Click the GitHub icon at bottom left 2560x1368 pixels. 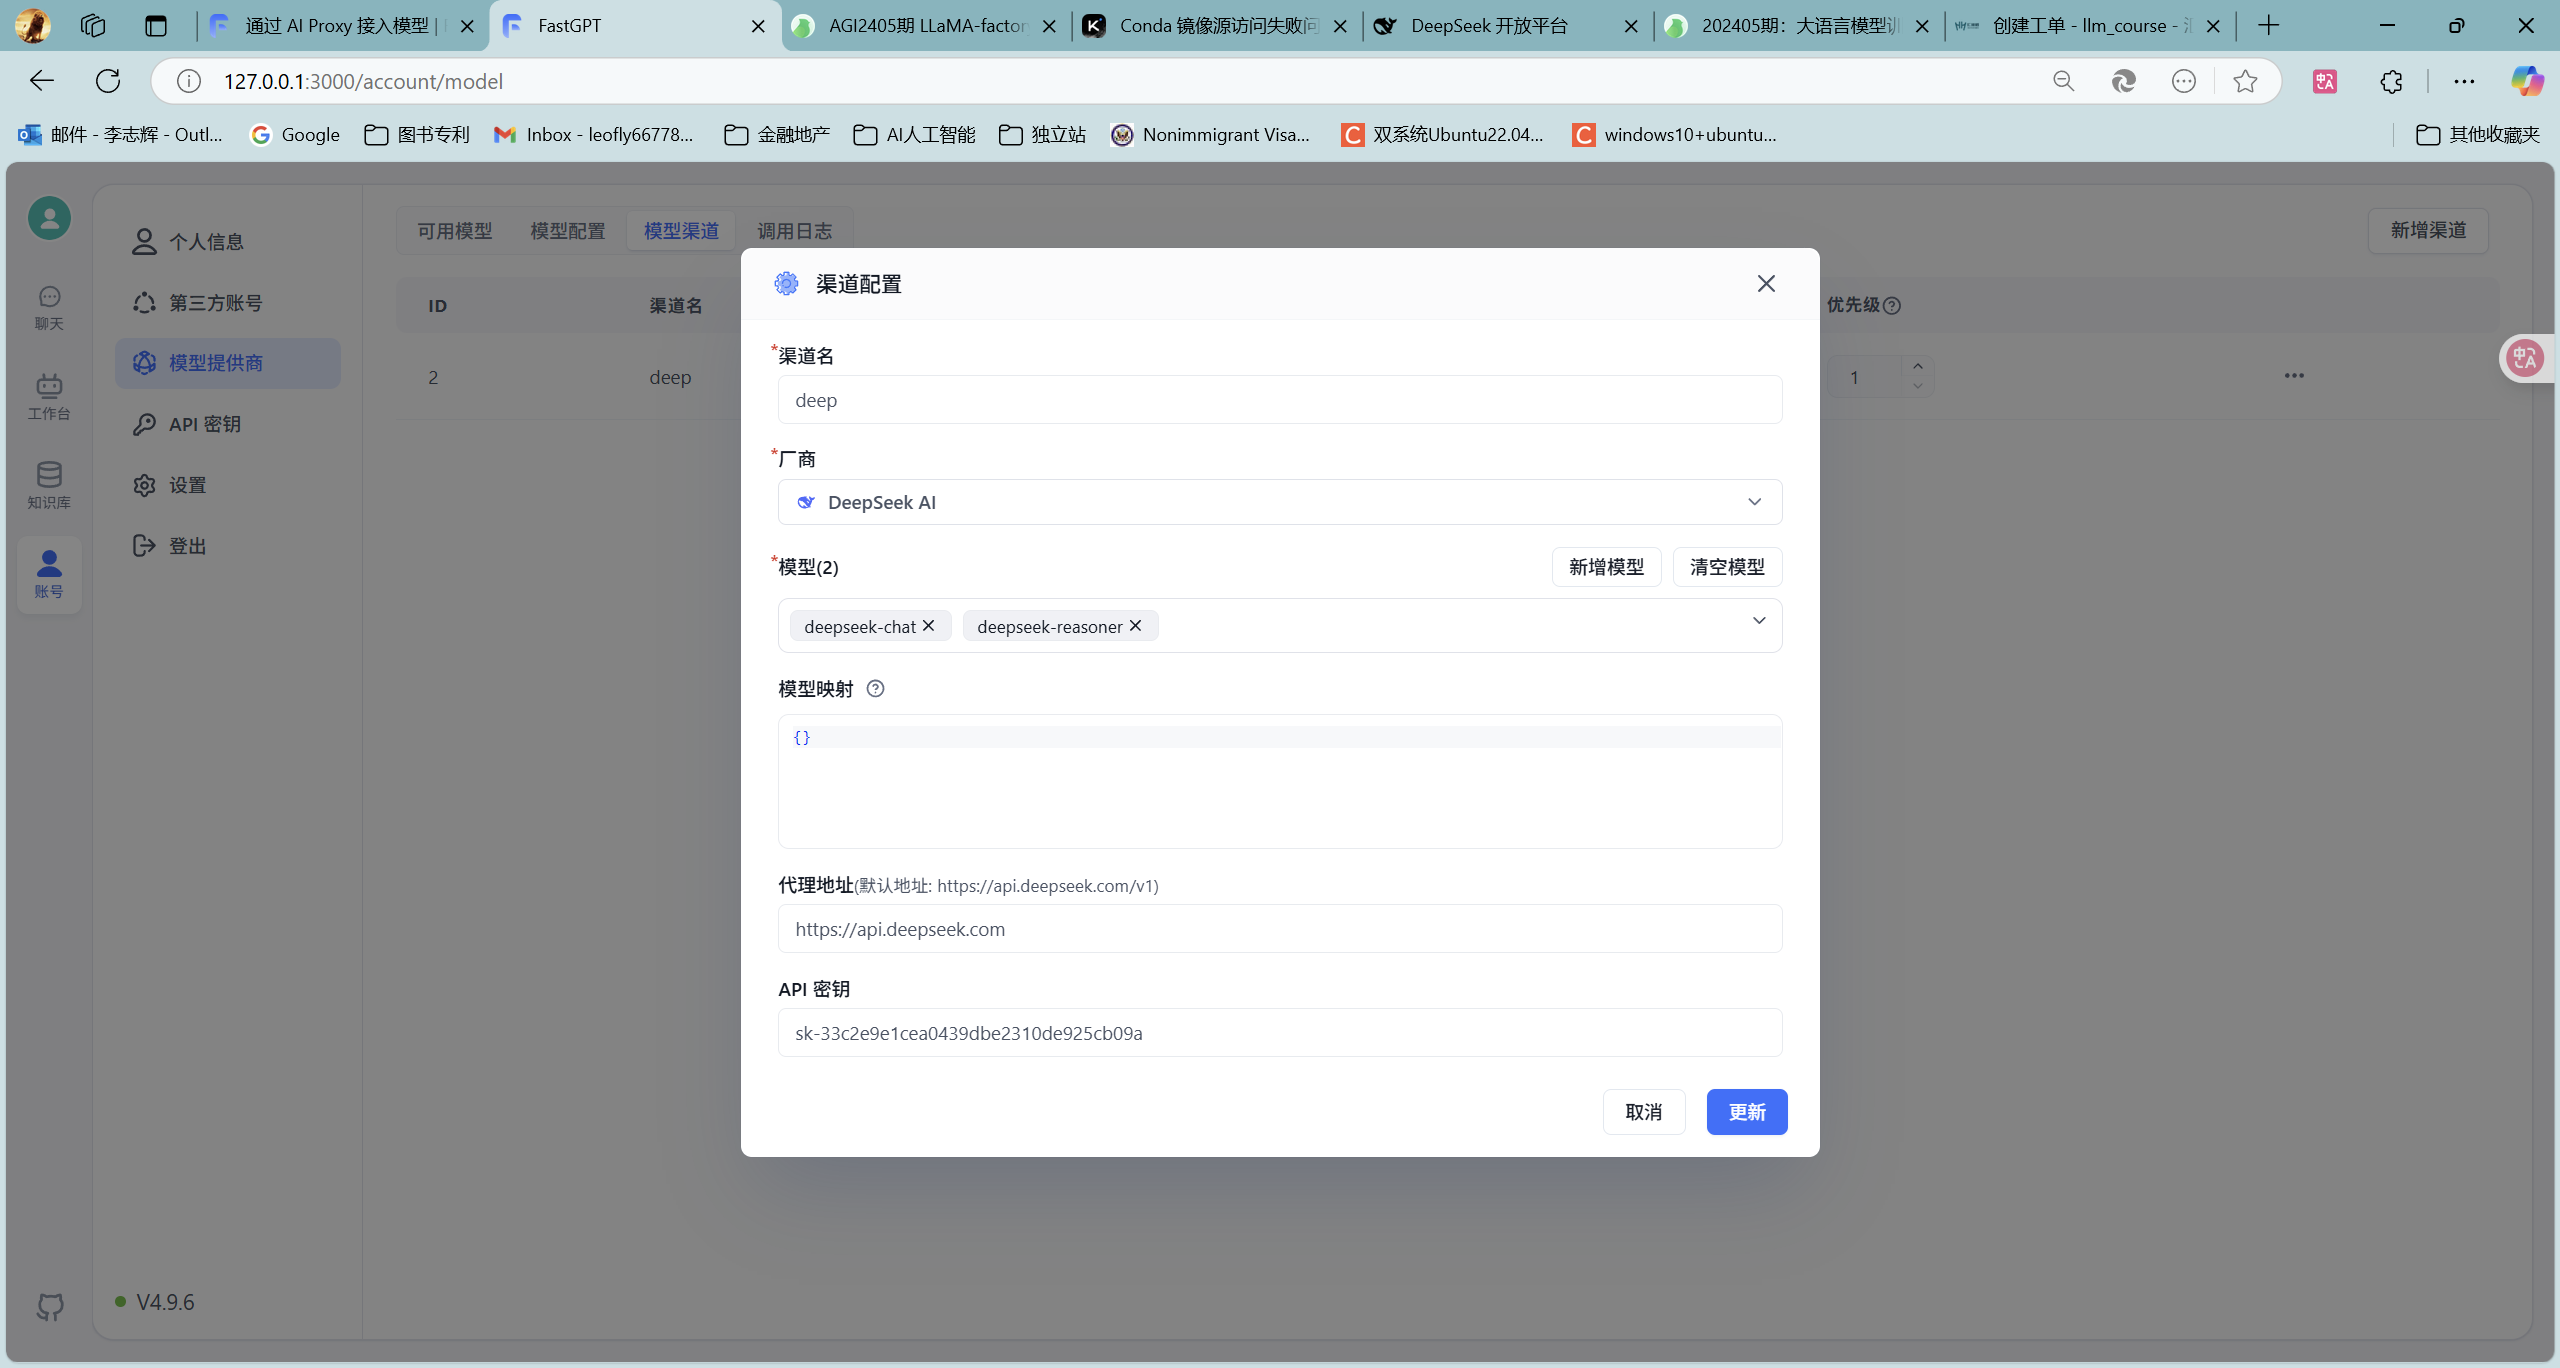[x=50, y=1306]
